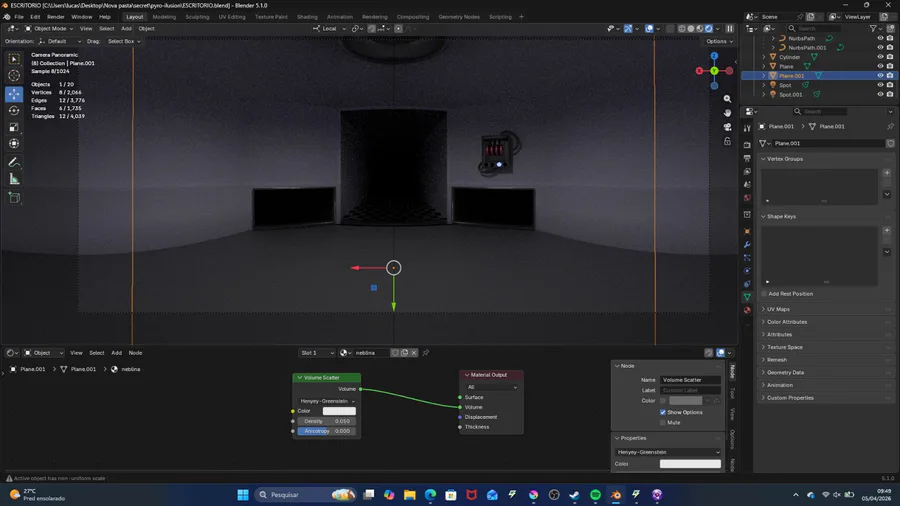Select the Measure tool

point(14,180)
